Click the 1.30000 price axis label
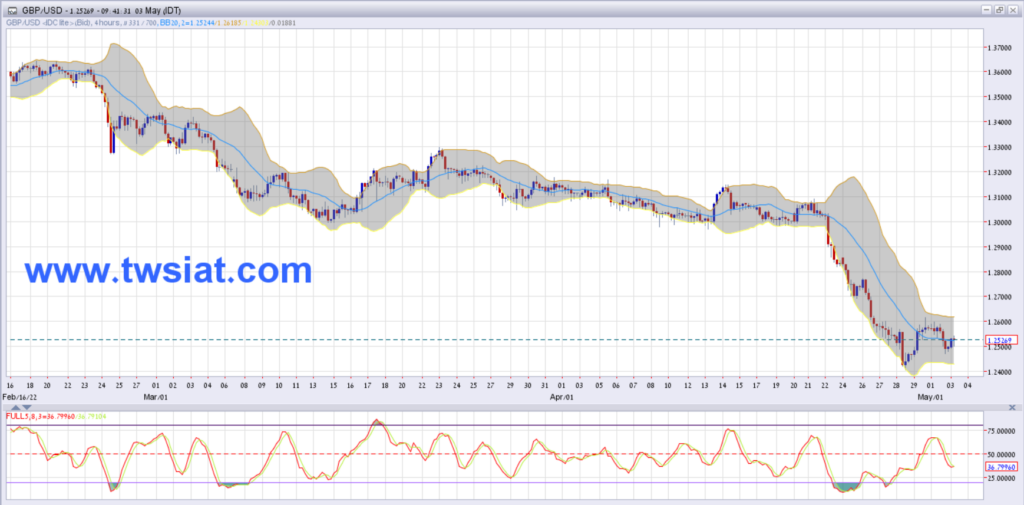This screenshot has height=505, width=1024. (x=998, y=223)
